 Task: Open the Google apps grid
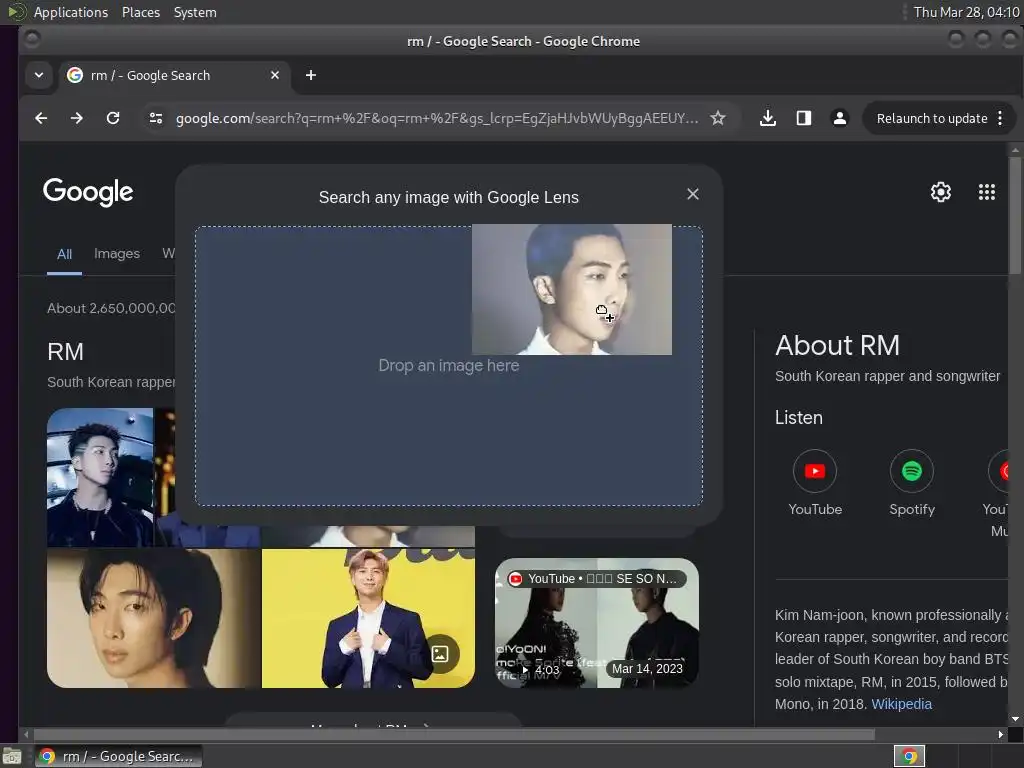[x=986, y=192]
